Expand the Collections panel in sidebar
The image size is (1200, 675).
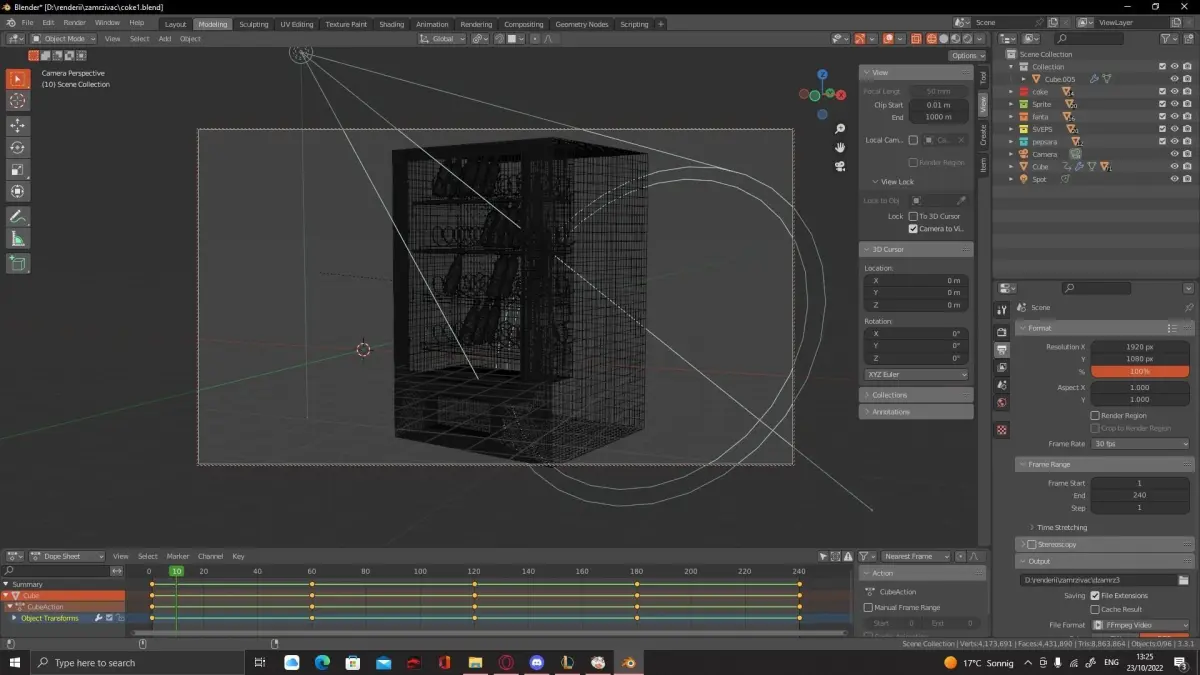916,395
